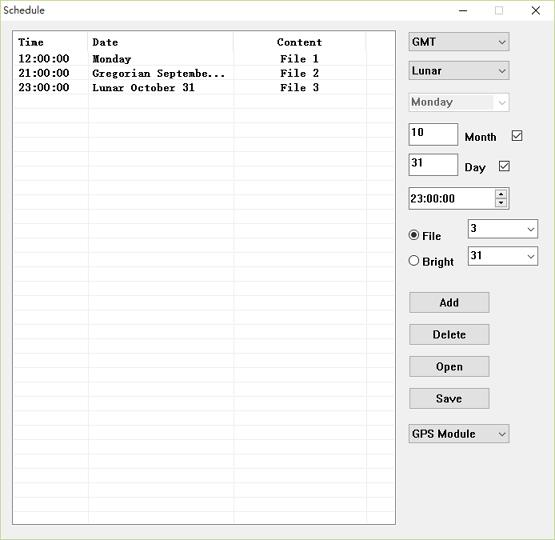Click the Save button

coord(449,398)
